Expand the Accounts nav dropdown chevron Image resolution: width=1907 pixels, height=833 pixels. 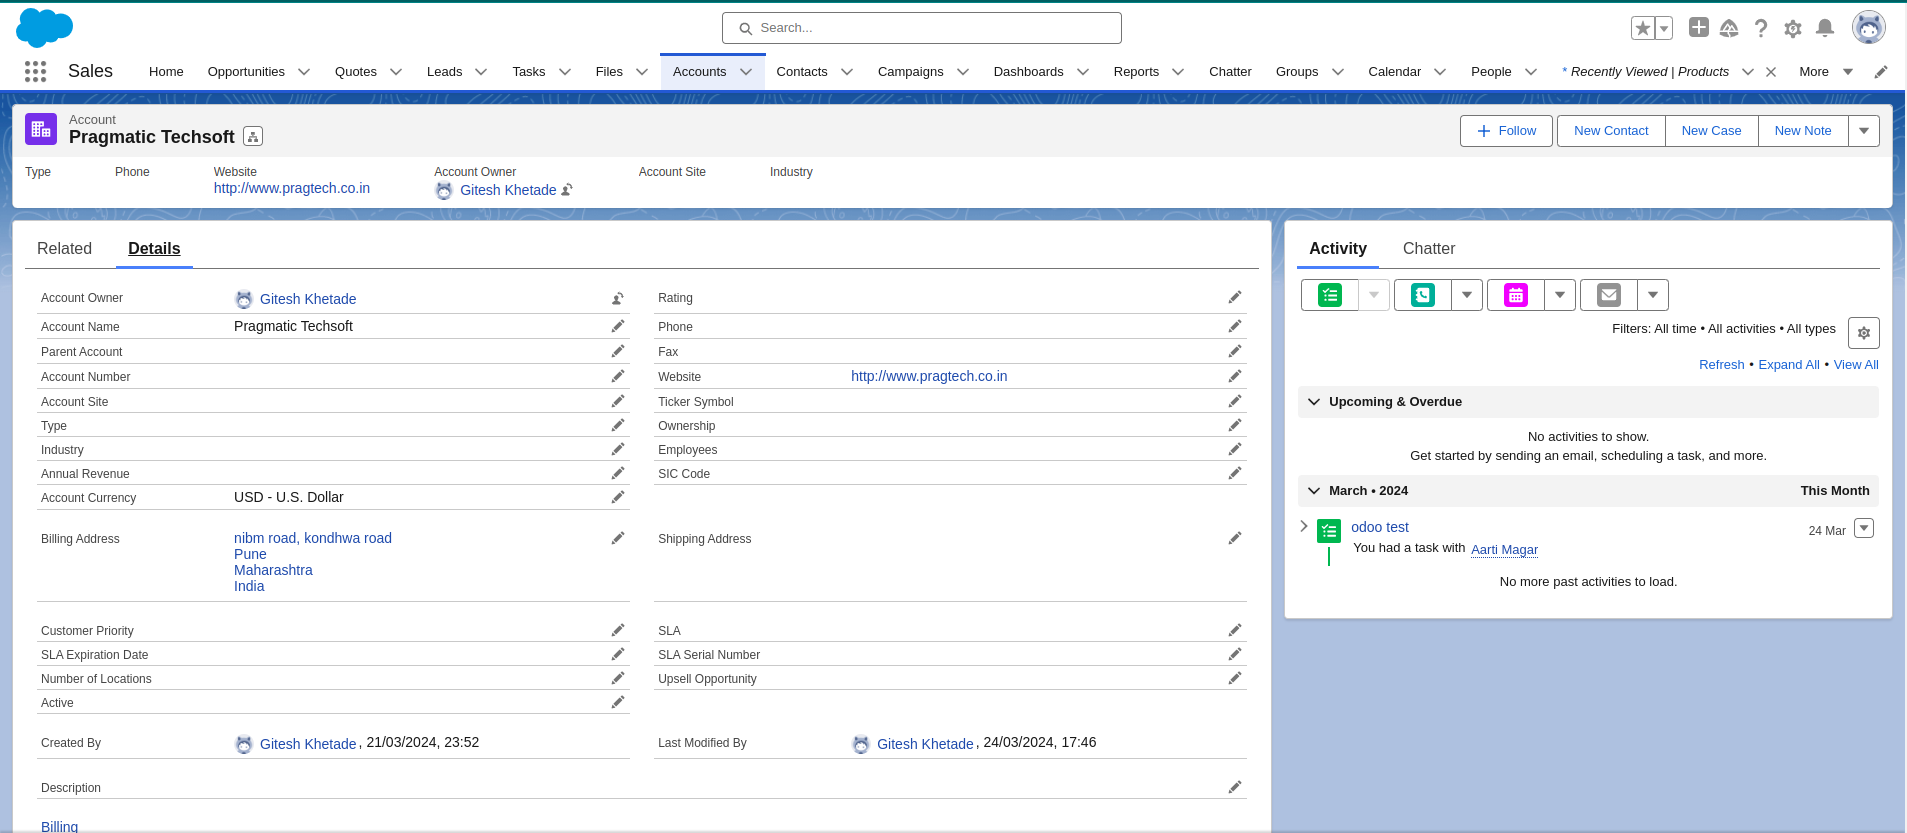(x=746, y=72)
